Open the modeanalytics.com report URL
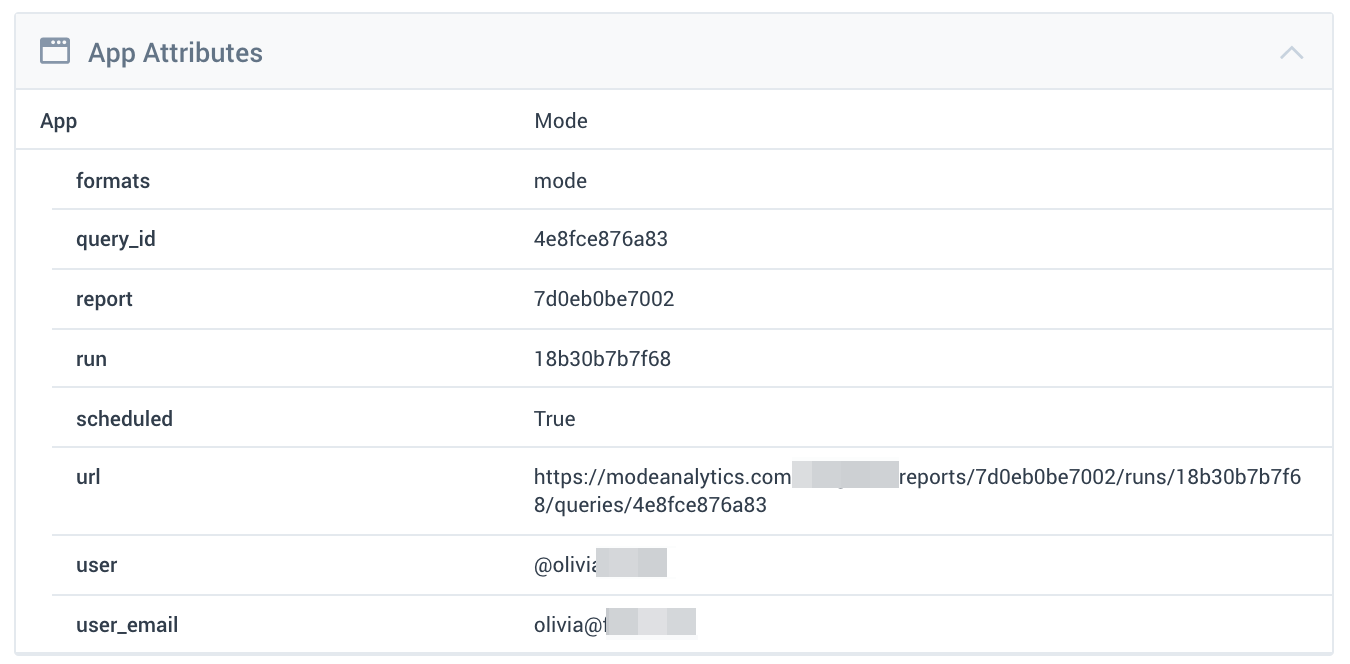This screenshot has width=1350, height=664. (x=917, y=491)
